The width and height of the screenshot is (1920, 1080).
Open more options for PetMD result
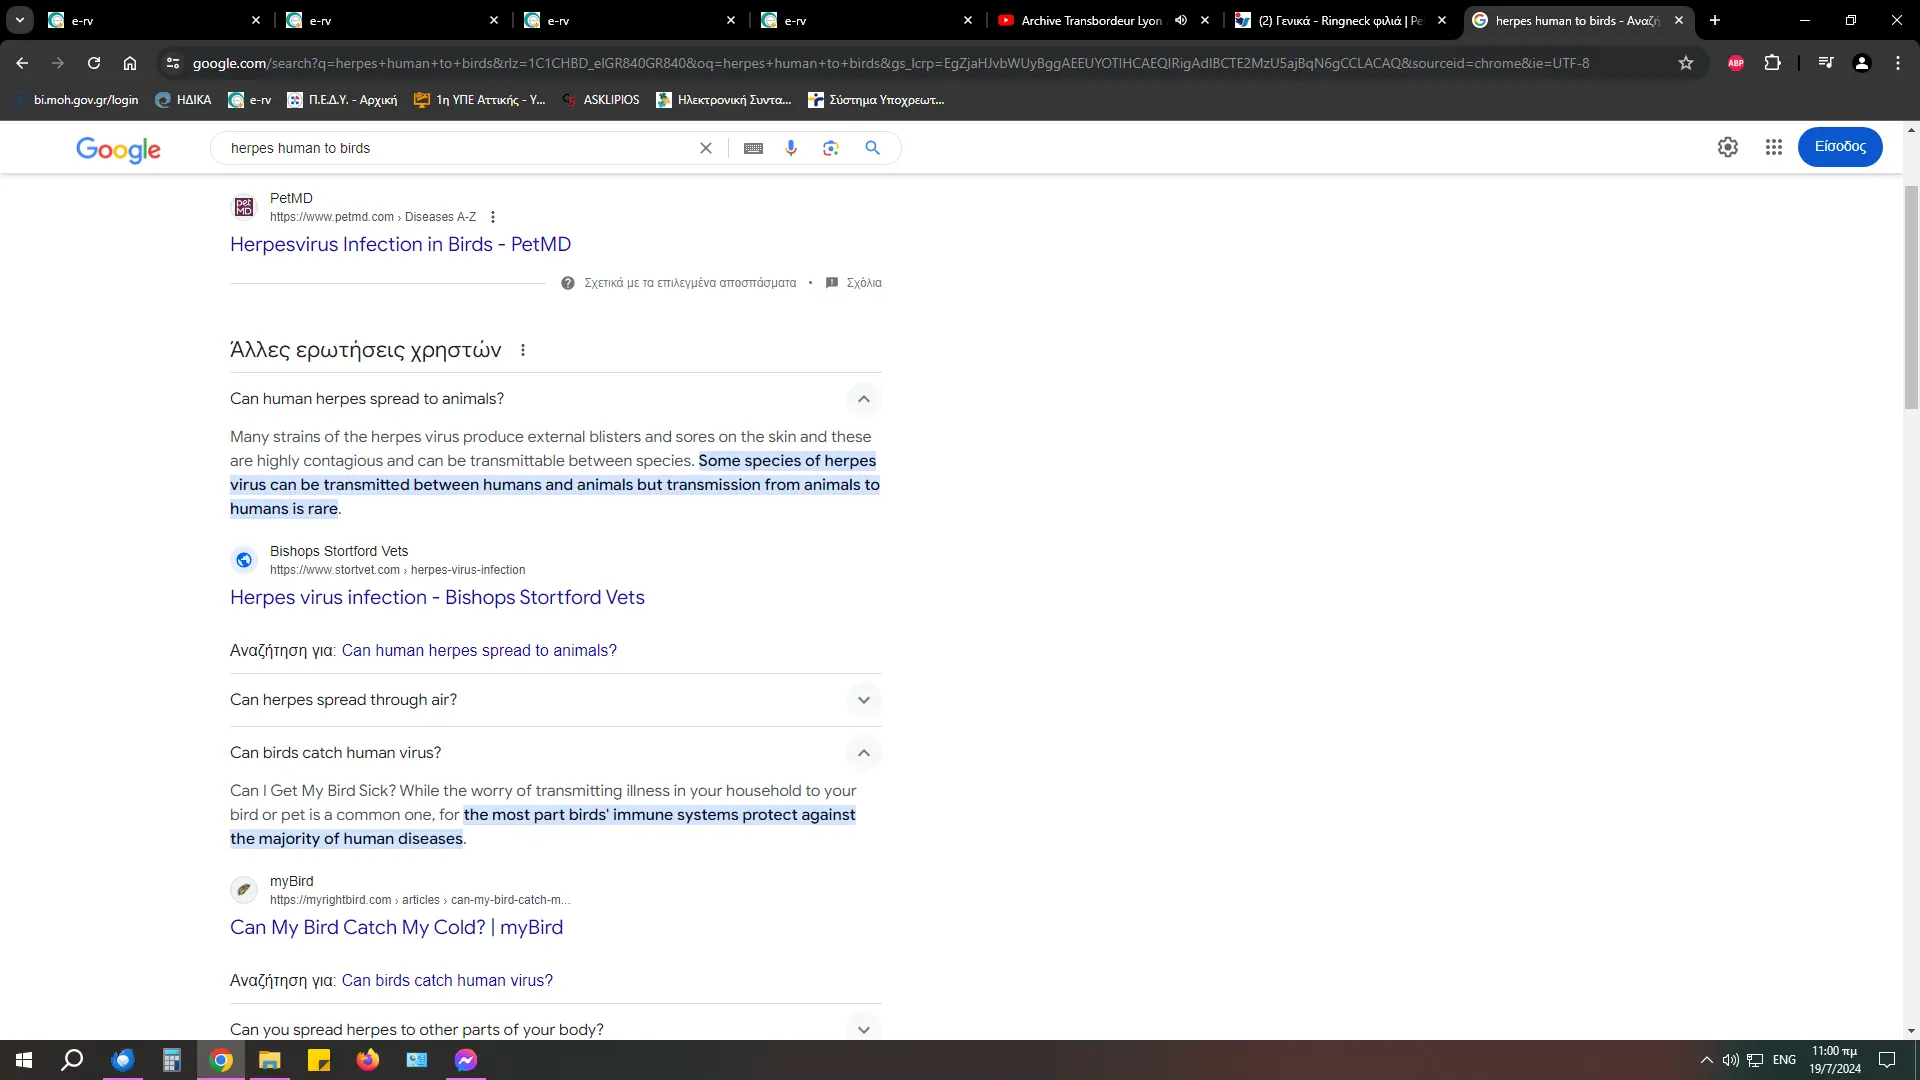(x=492, y=217)
